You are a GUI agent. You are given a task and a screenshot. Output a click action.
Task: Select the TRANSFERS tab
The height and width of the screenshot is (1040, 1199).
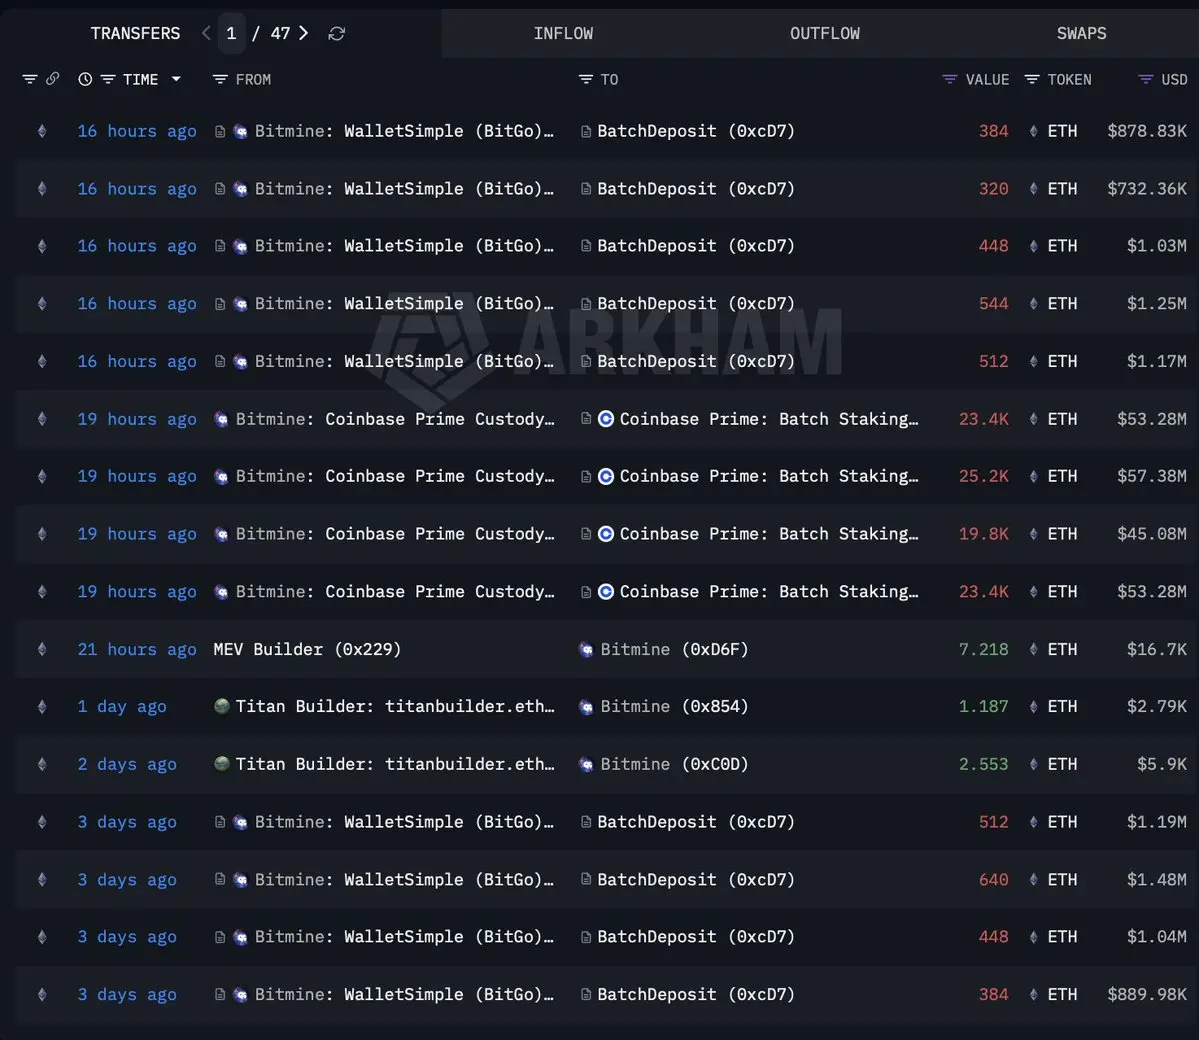pos(135,34)
